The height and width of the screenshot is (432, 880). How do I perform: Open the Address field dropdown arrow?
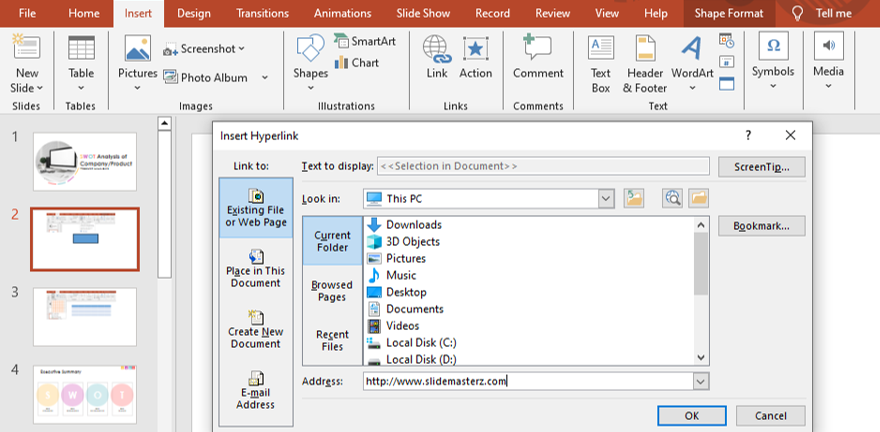tap(700, 381)
